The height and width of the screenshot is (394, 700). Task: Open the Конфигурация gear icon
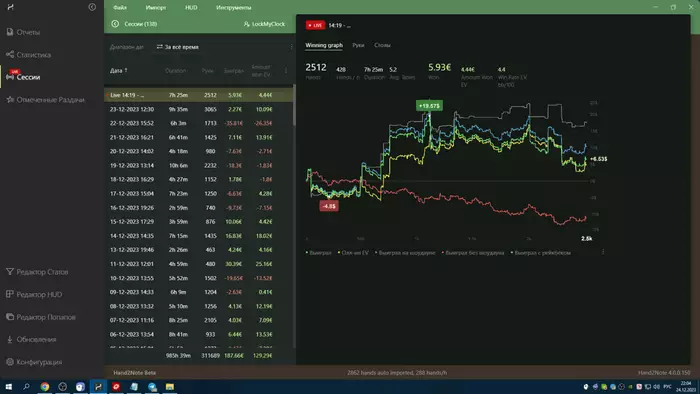click(10, 362)
